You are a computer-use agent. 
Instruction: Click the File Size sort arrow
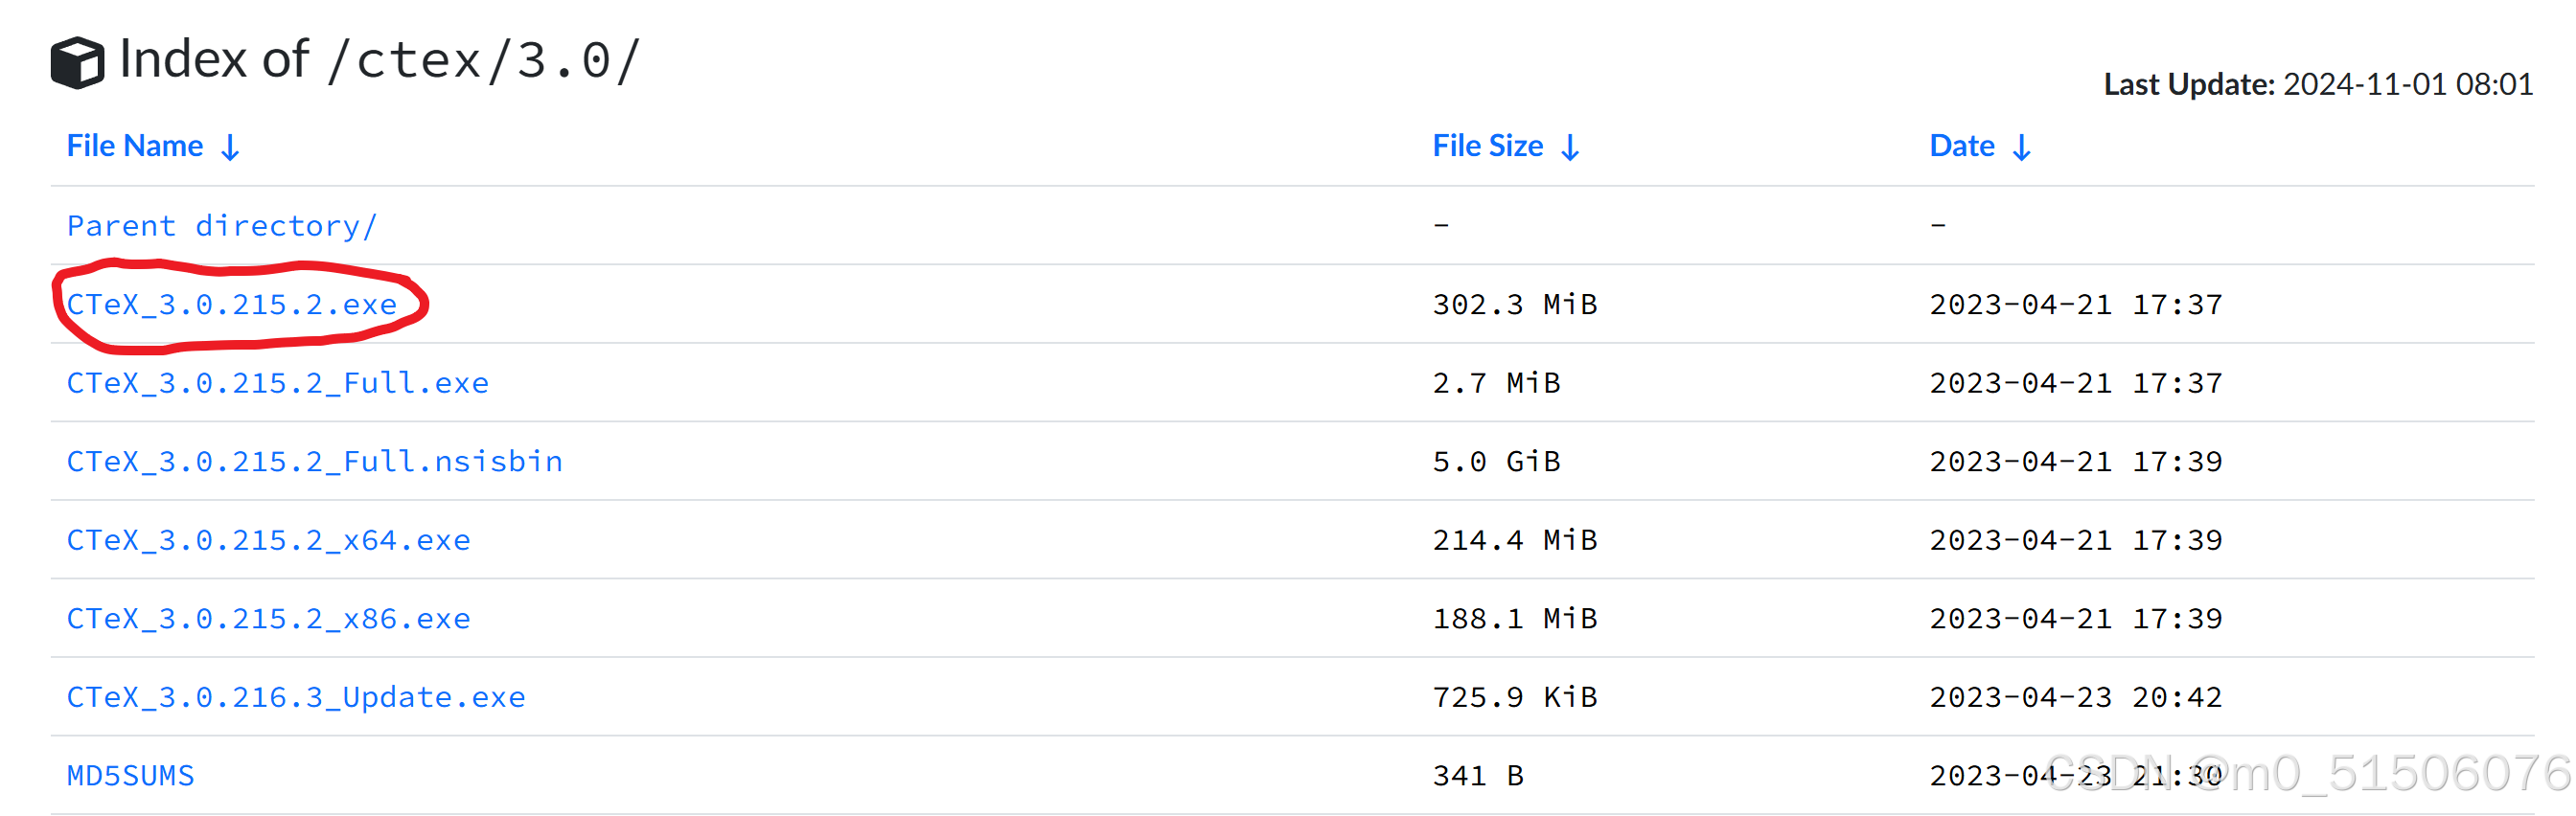[1570, 148]
